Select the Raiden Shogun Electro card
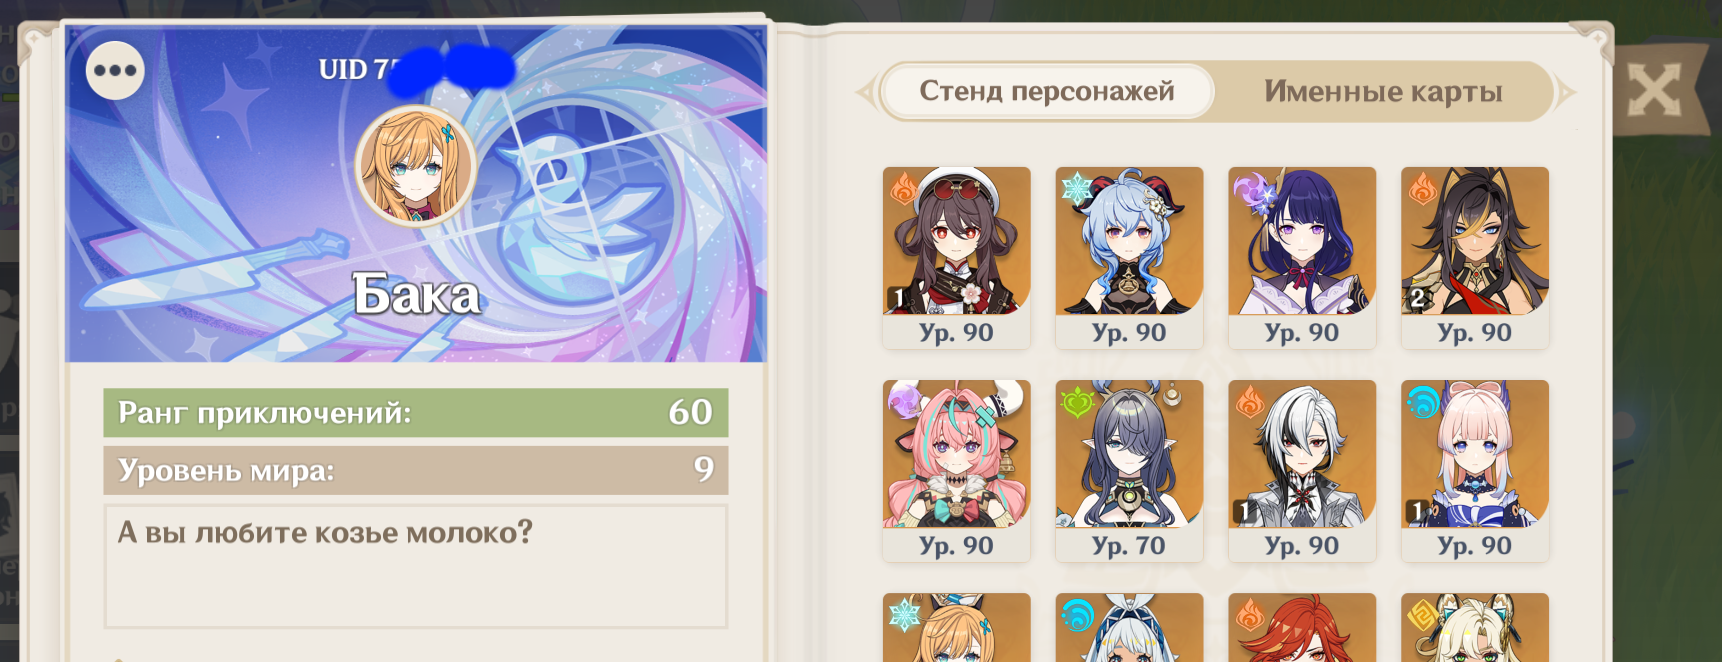 click(x=1302, y=258)
